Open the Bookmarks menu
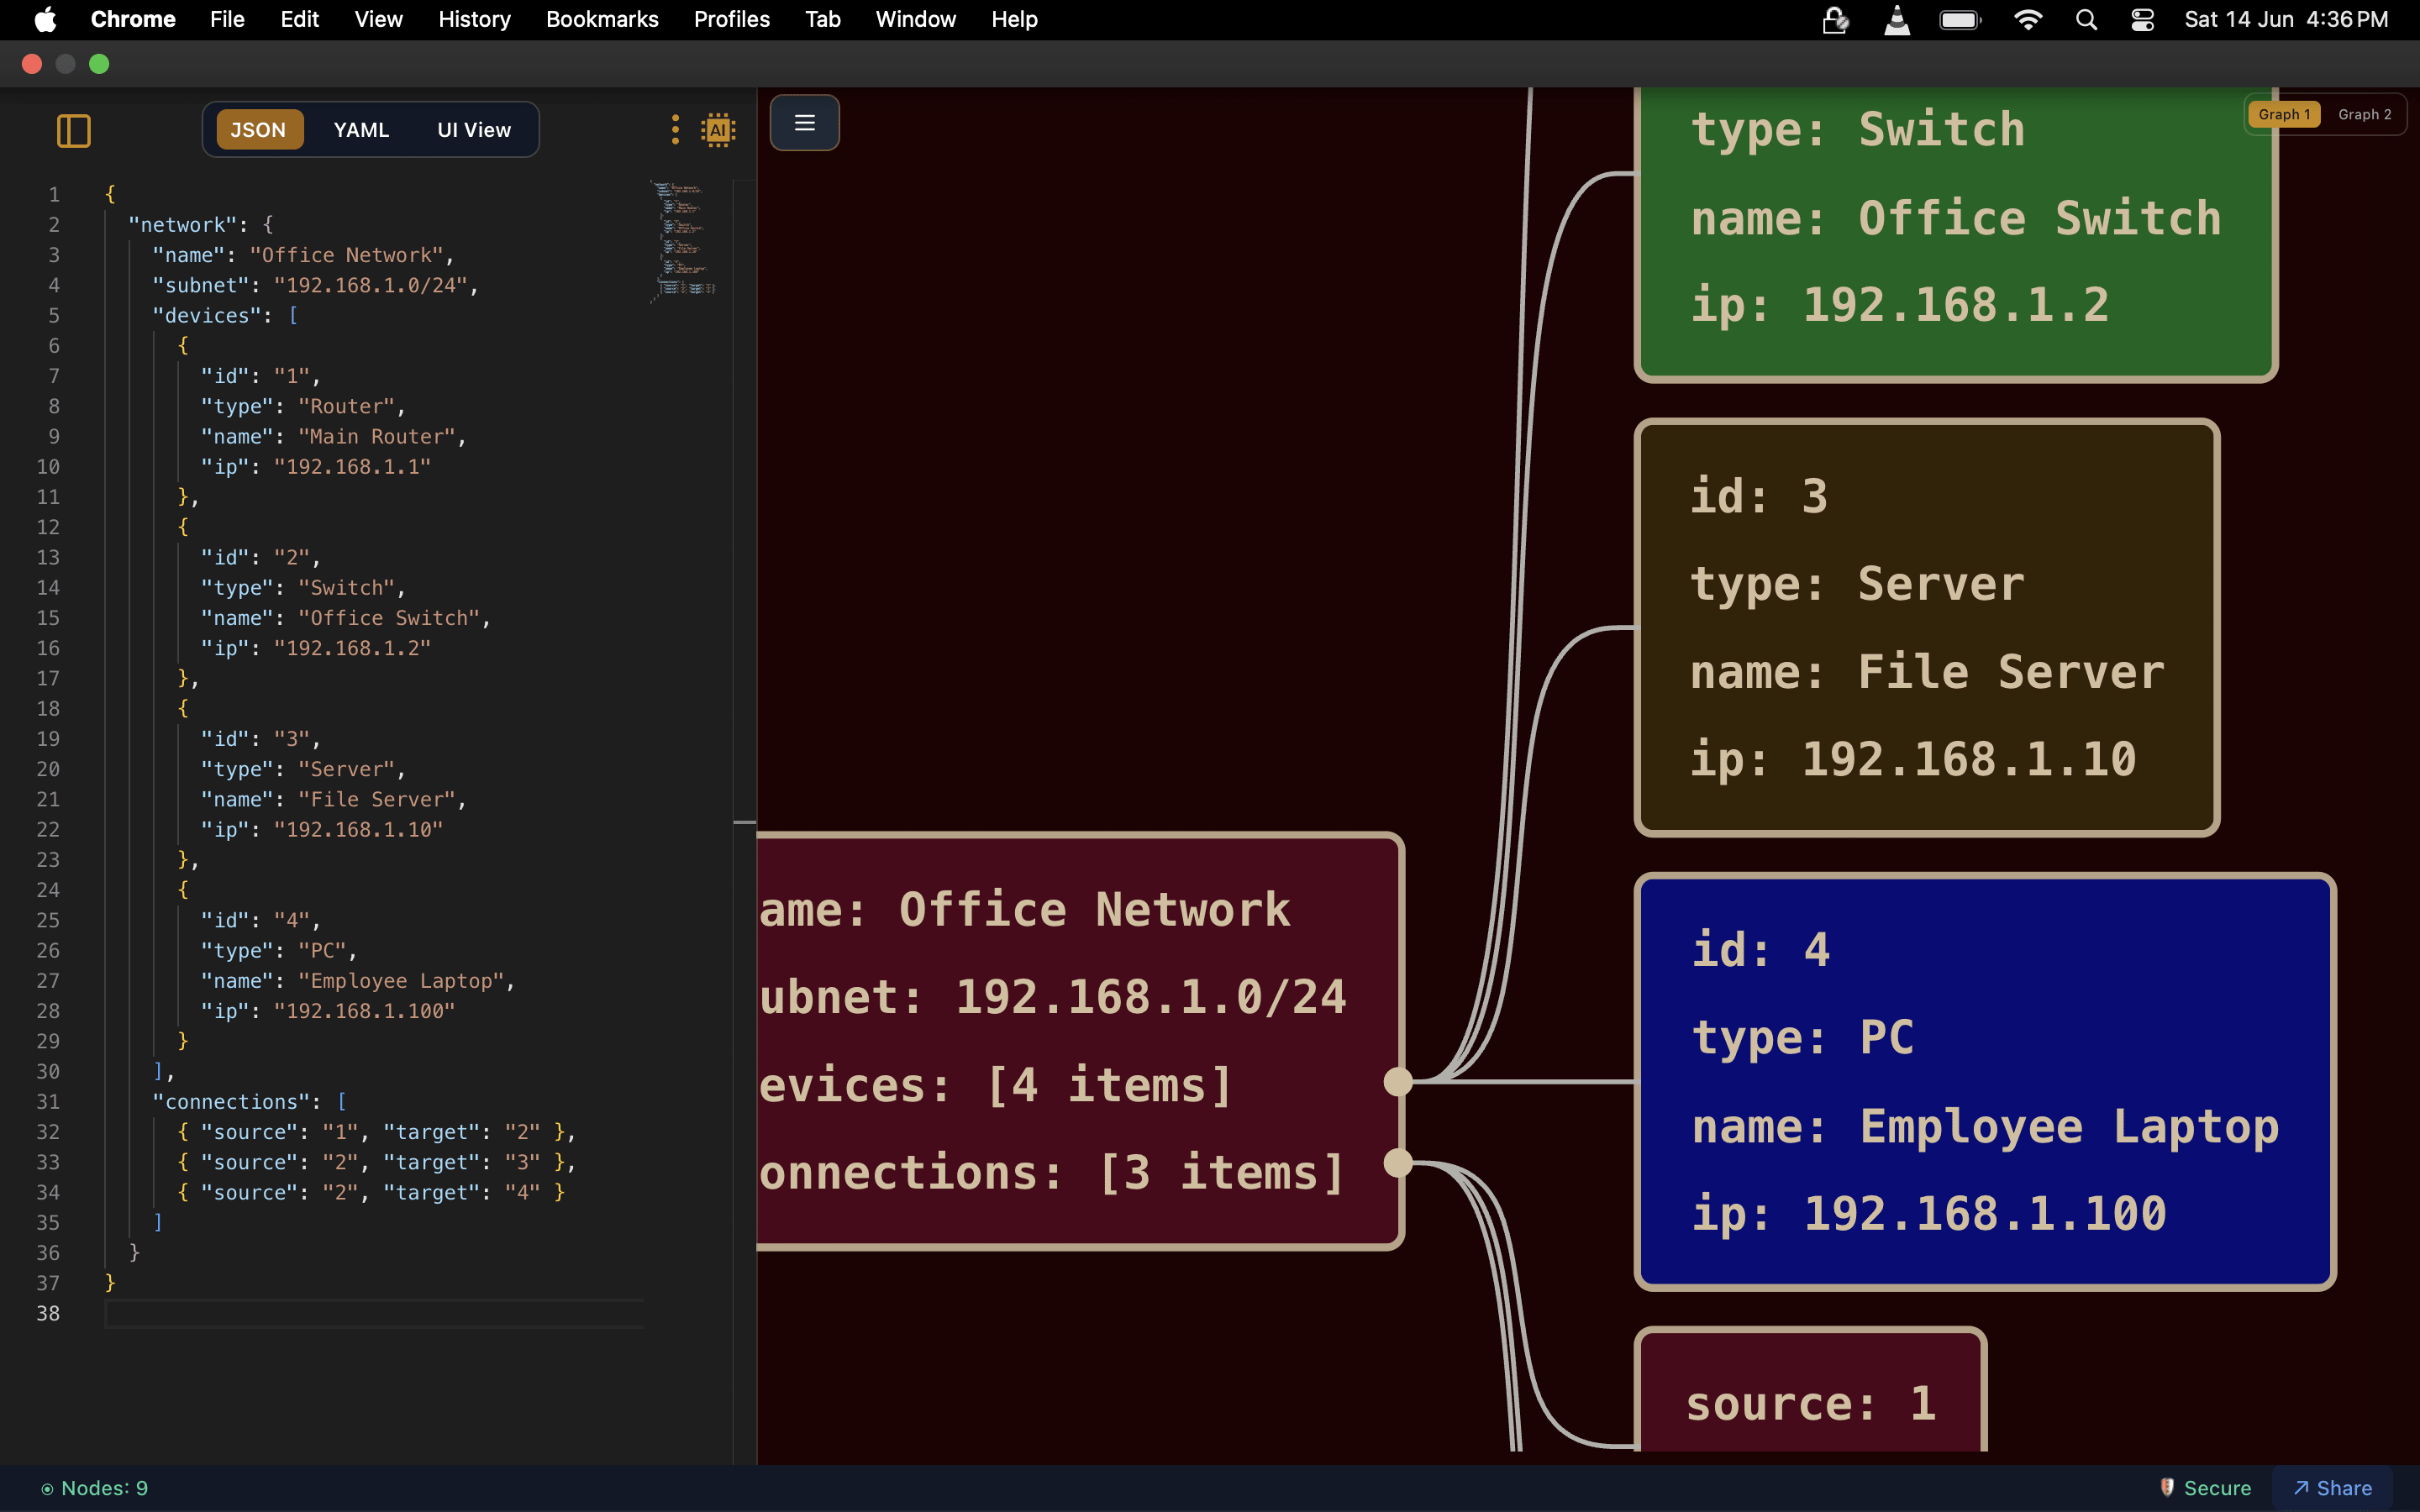 click(602, 19)
